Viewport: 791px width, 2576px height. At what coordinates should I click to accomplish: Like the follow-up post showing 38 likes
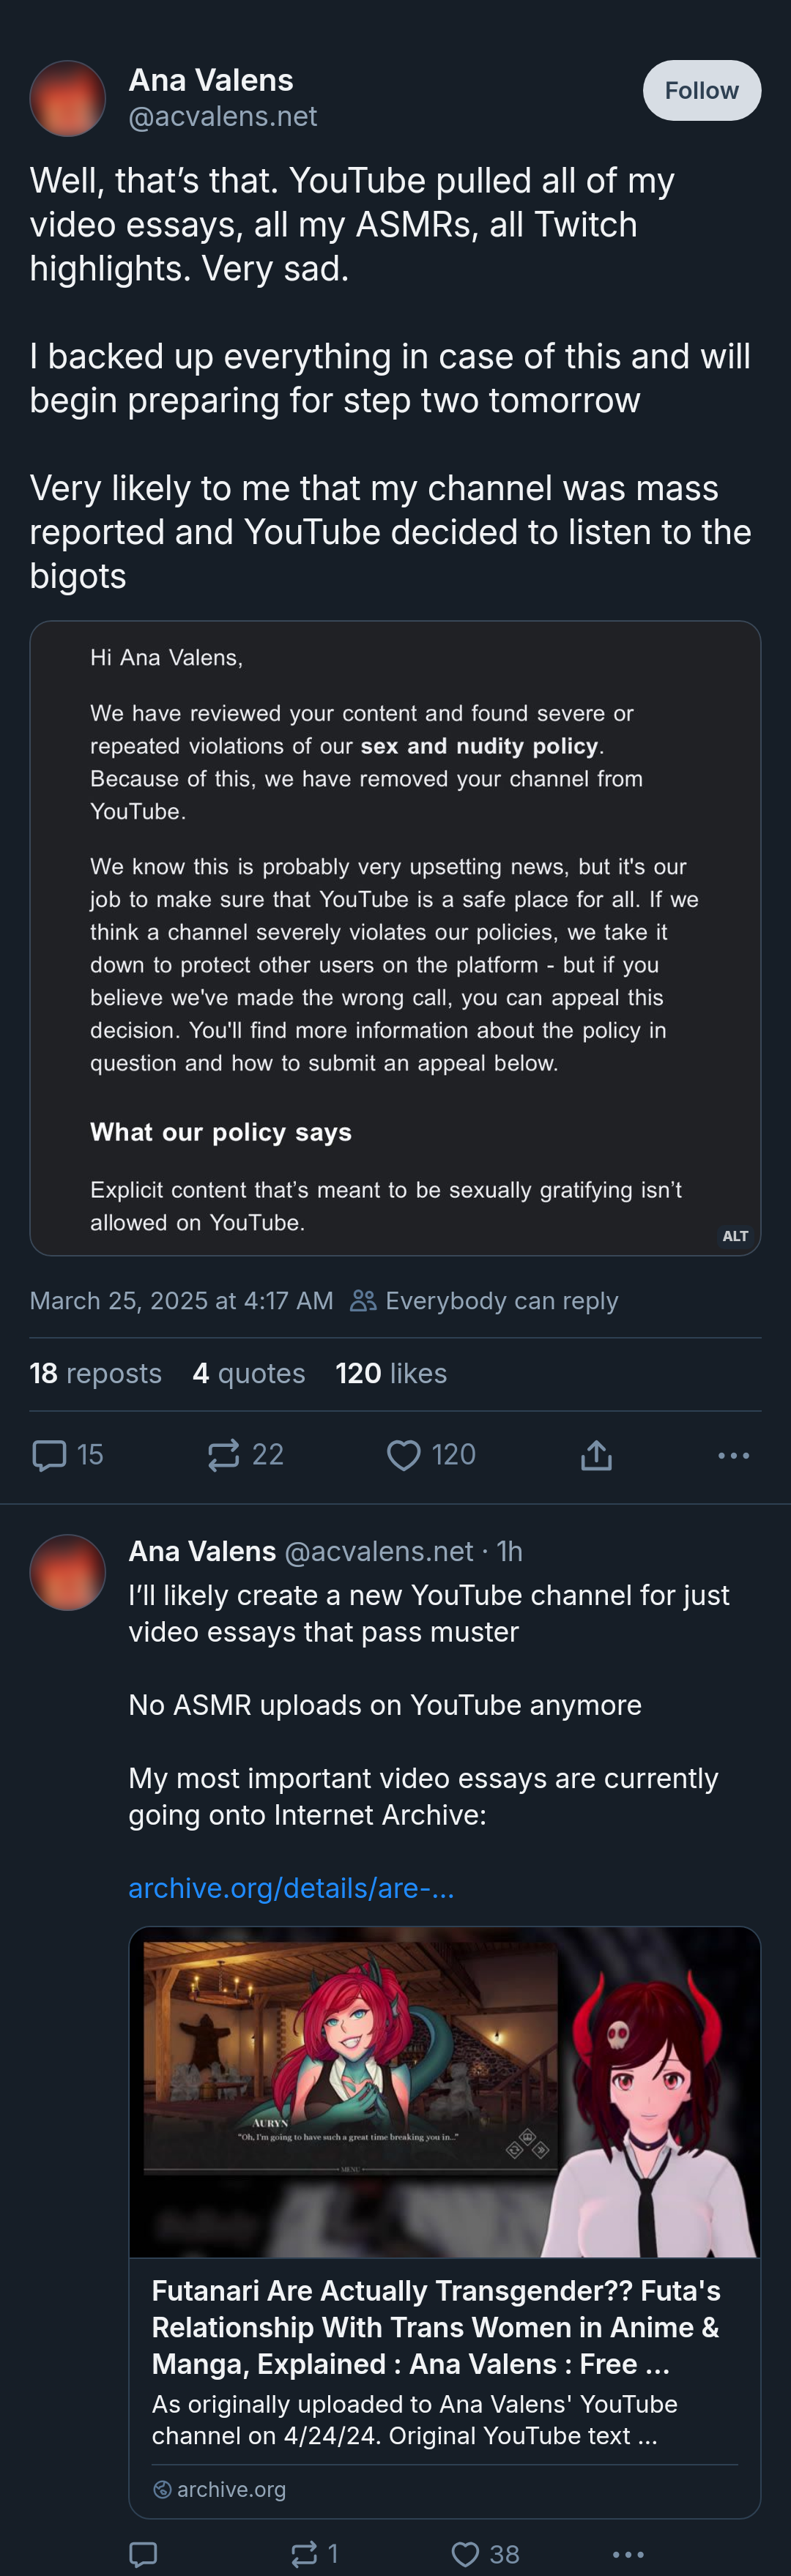click(x=466, y=2554)
